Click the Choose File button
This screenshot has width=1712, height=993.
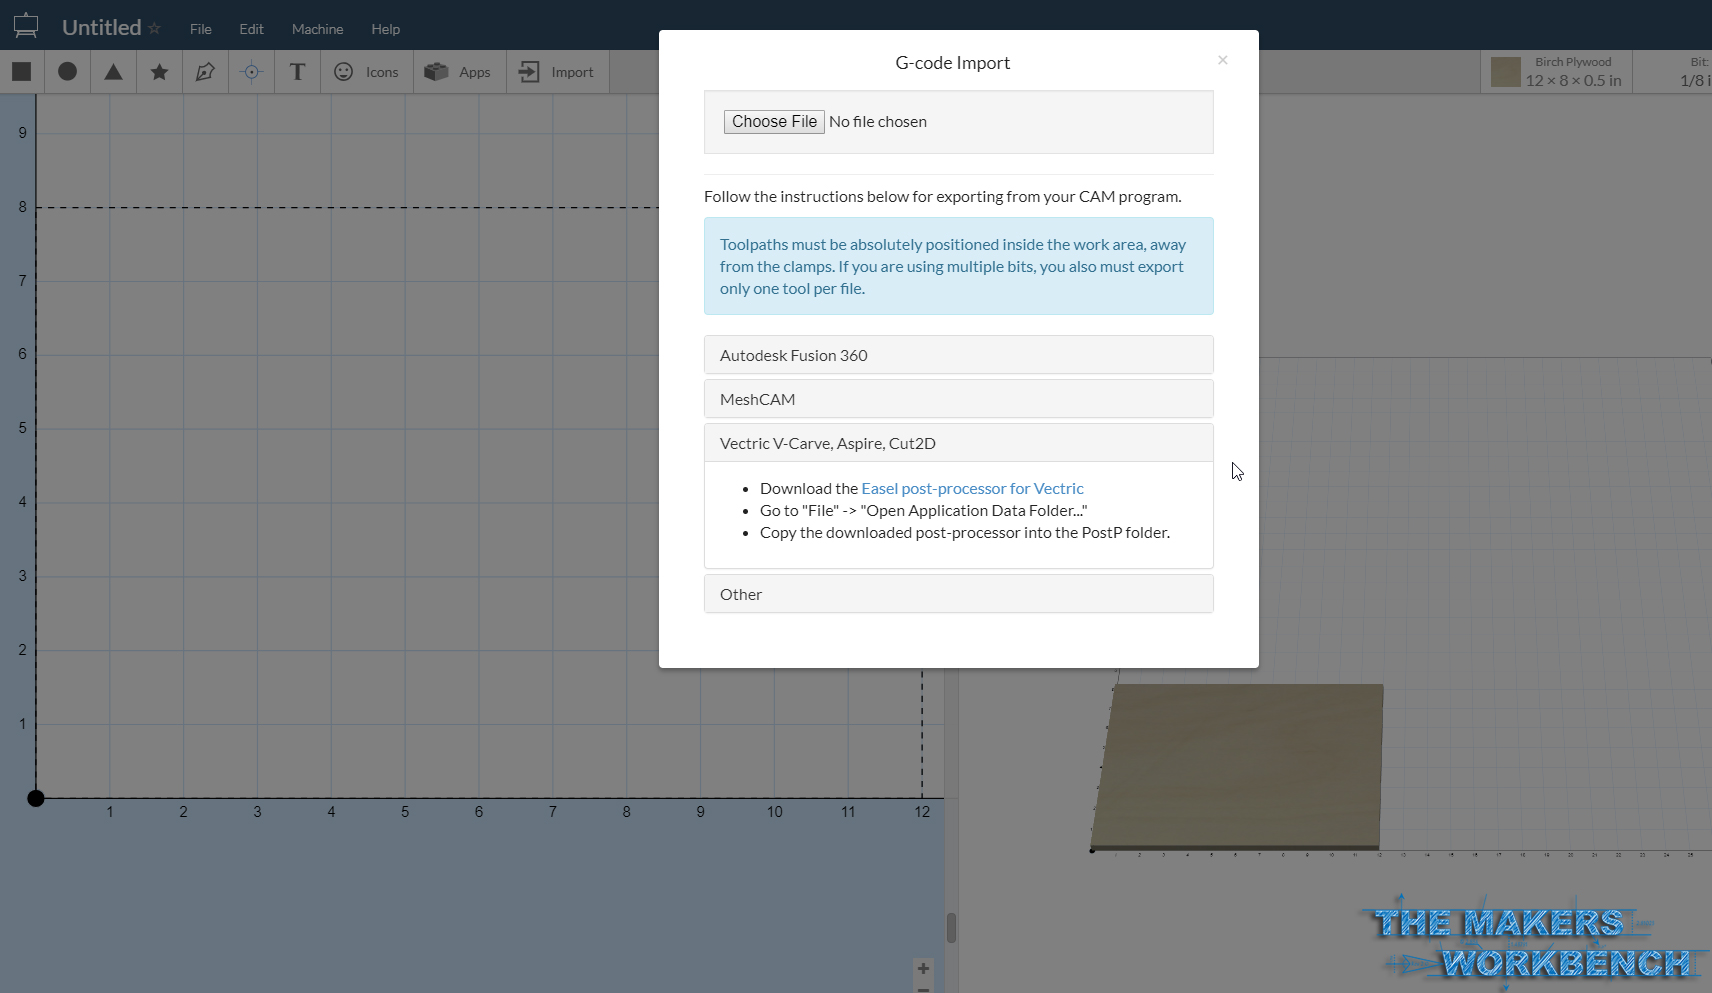(774, 121)
